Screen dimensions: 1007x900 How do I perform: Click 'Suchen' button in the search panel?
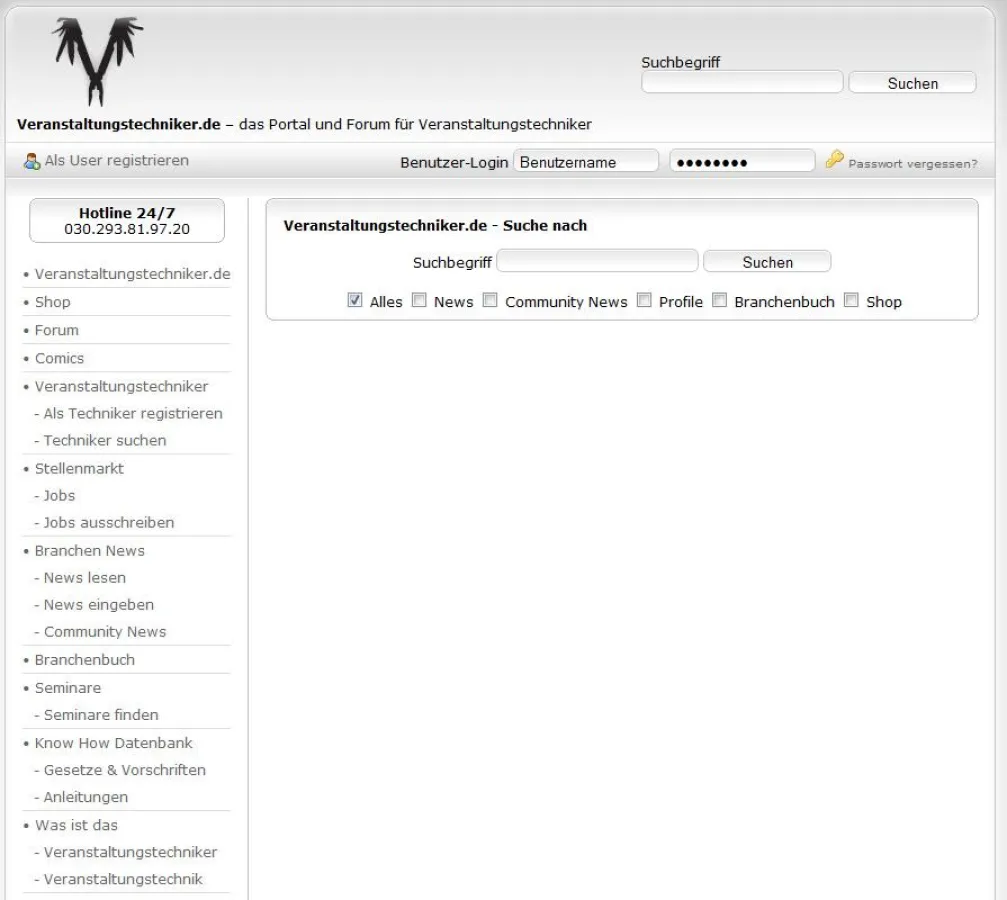click(x=767, y=262)
